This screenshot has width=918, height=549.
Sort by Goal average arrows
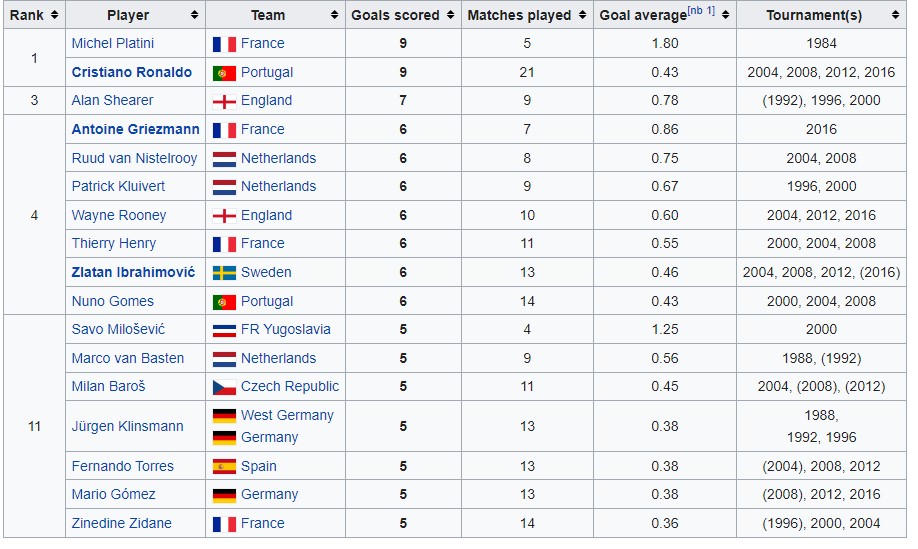(725, 15)
